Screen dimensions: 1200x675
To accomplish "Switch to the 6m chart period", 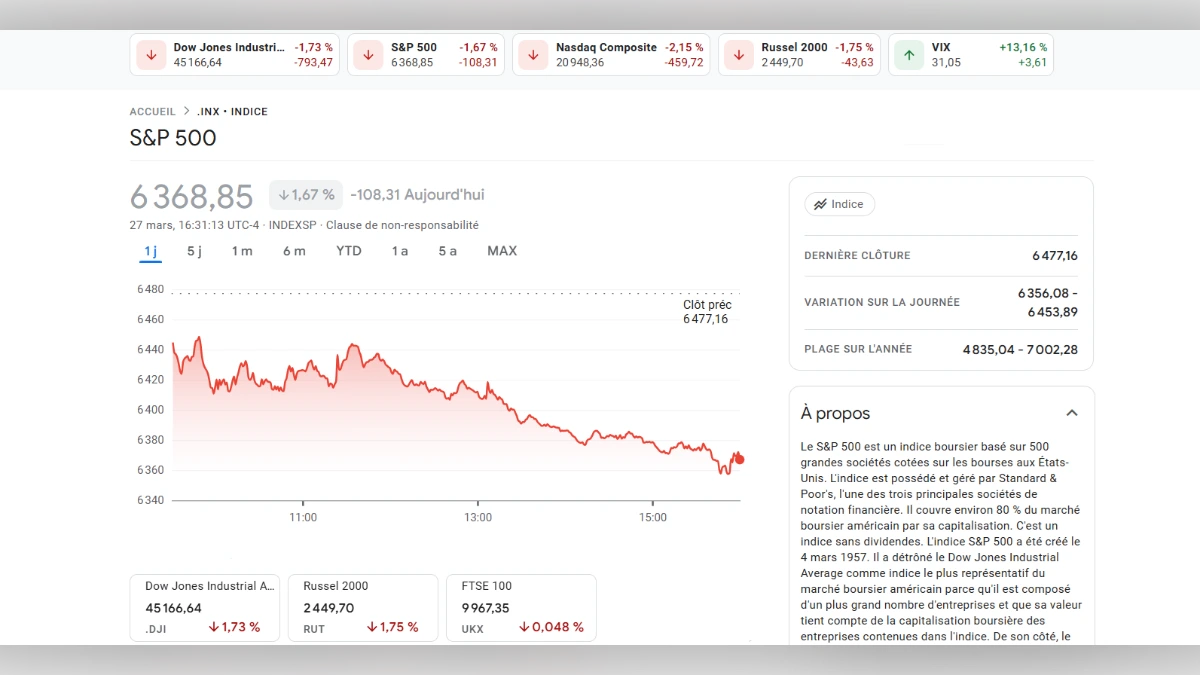I will (x=294, y=251).
